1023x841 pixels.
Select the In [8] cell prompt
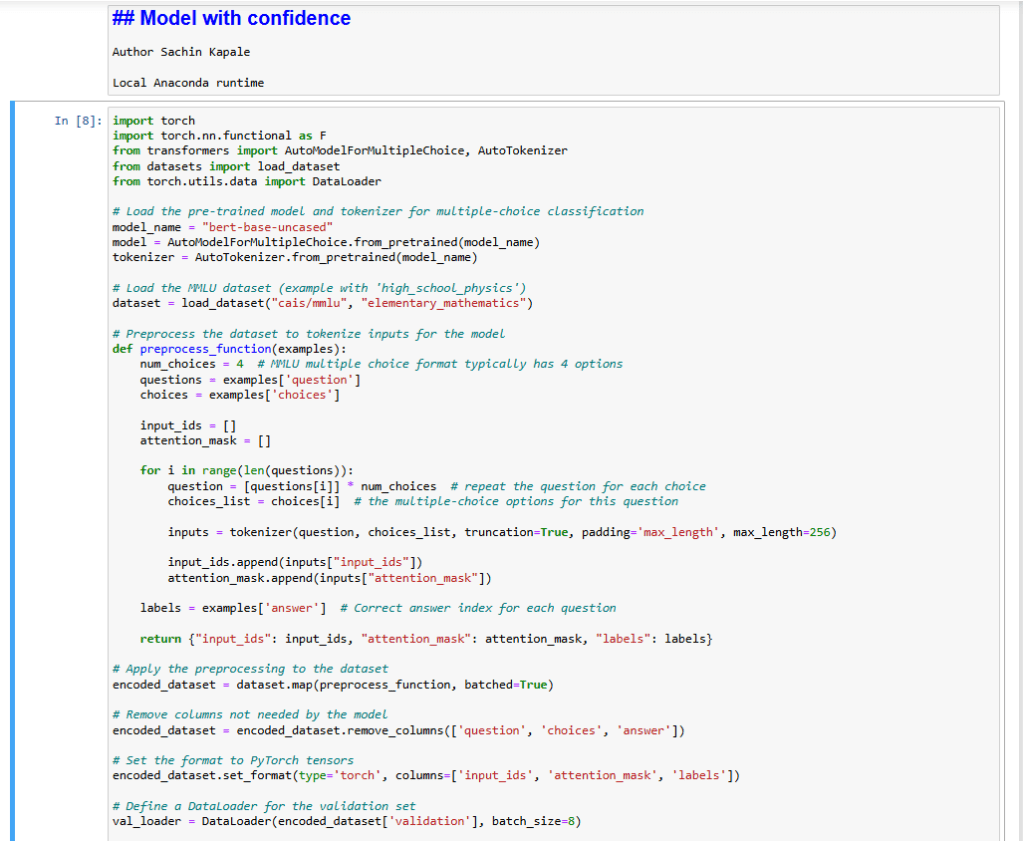pos(78,121)
